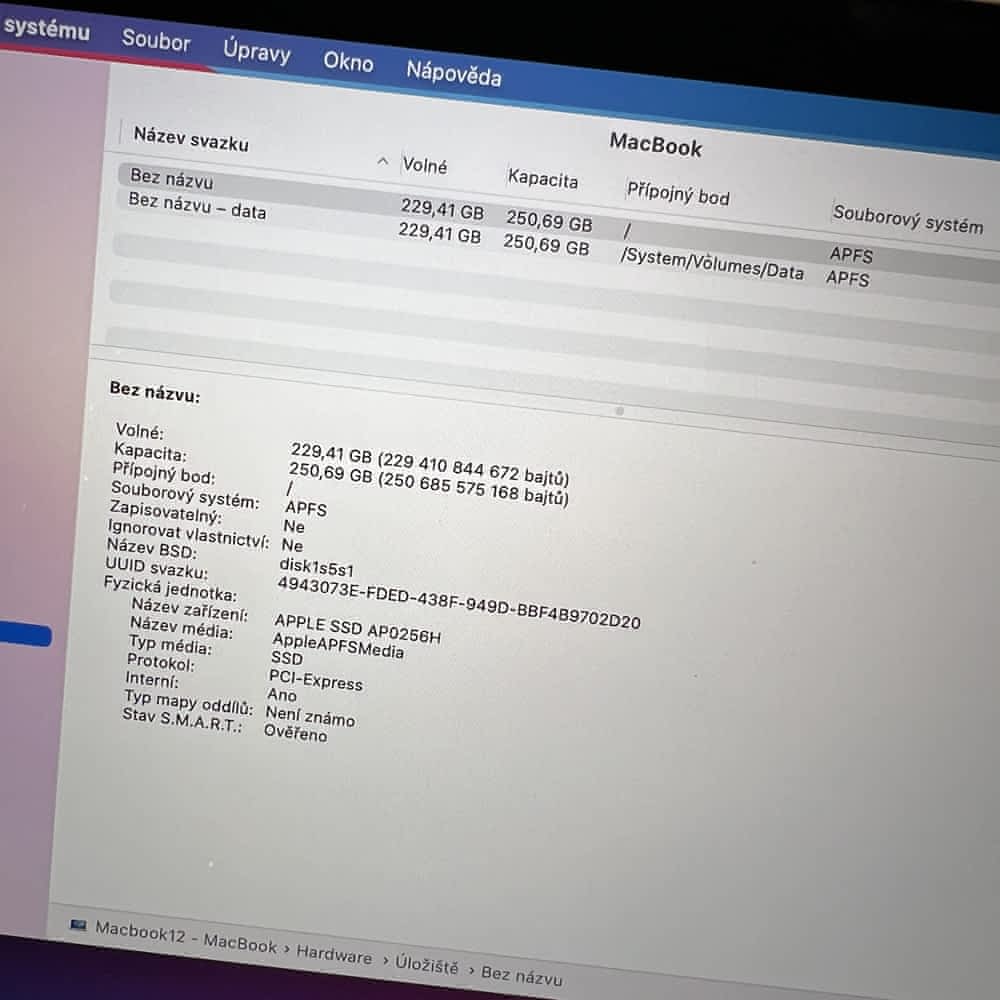This screenshot has height=1000, width=1000.
Task: Click the 'Typ mapy oddílů:' label
Action: point(189,702)
